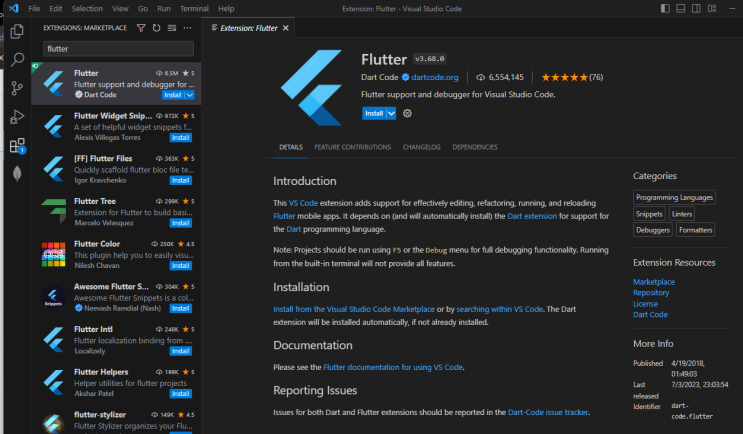
Task: Open the Search view in activity bar
Action: 17,59
